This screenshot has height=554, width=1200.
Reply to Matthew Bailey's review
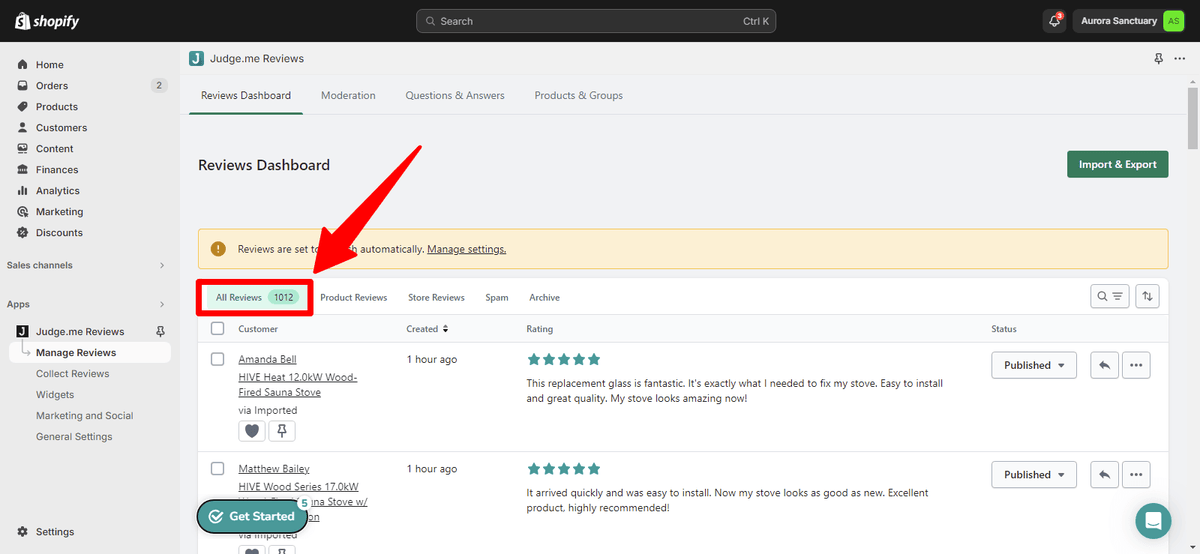click(x=1104, y=475)
